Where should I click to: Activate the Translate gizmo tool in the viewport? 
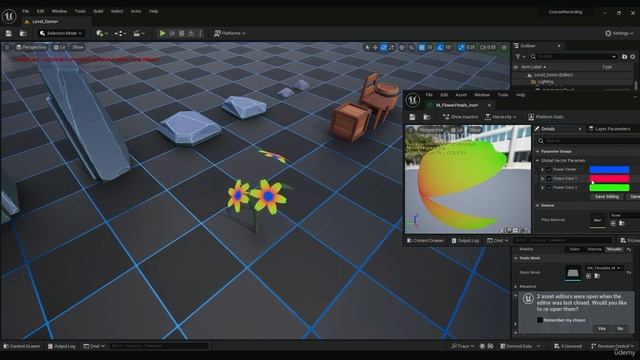coord(376,48)
